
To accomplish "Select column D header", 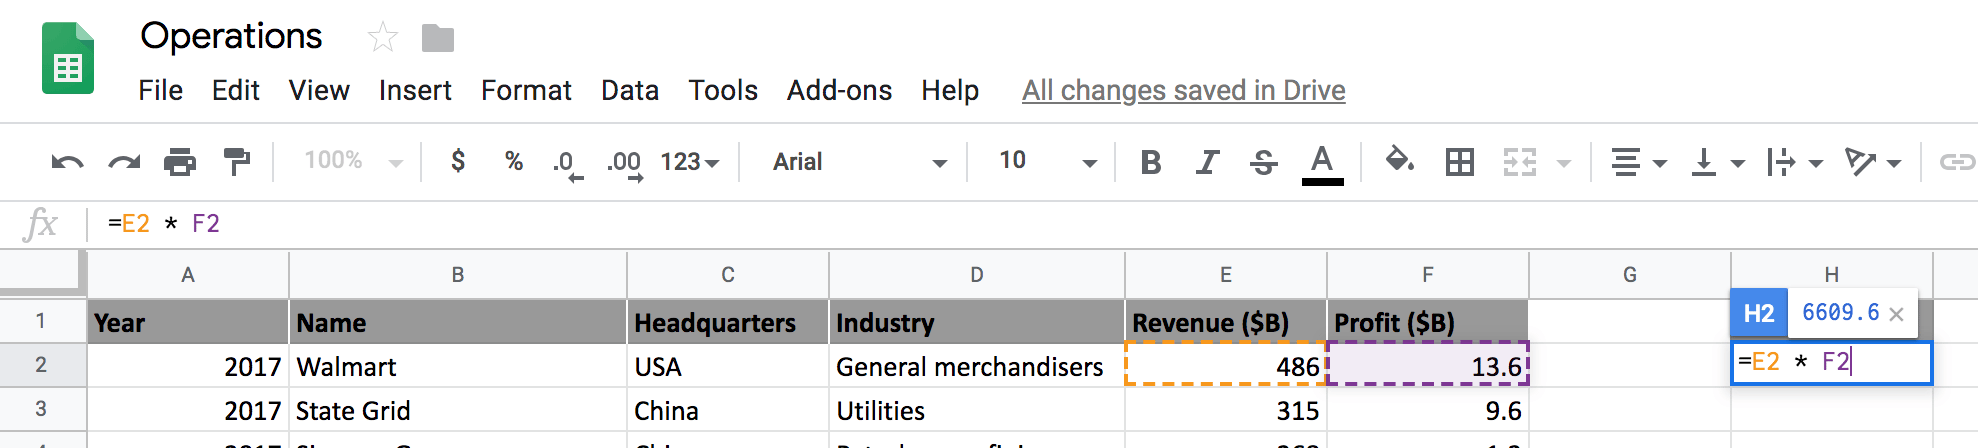I will (x=977, y=275).
